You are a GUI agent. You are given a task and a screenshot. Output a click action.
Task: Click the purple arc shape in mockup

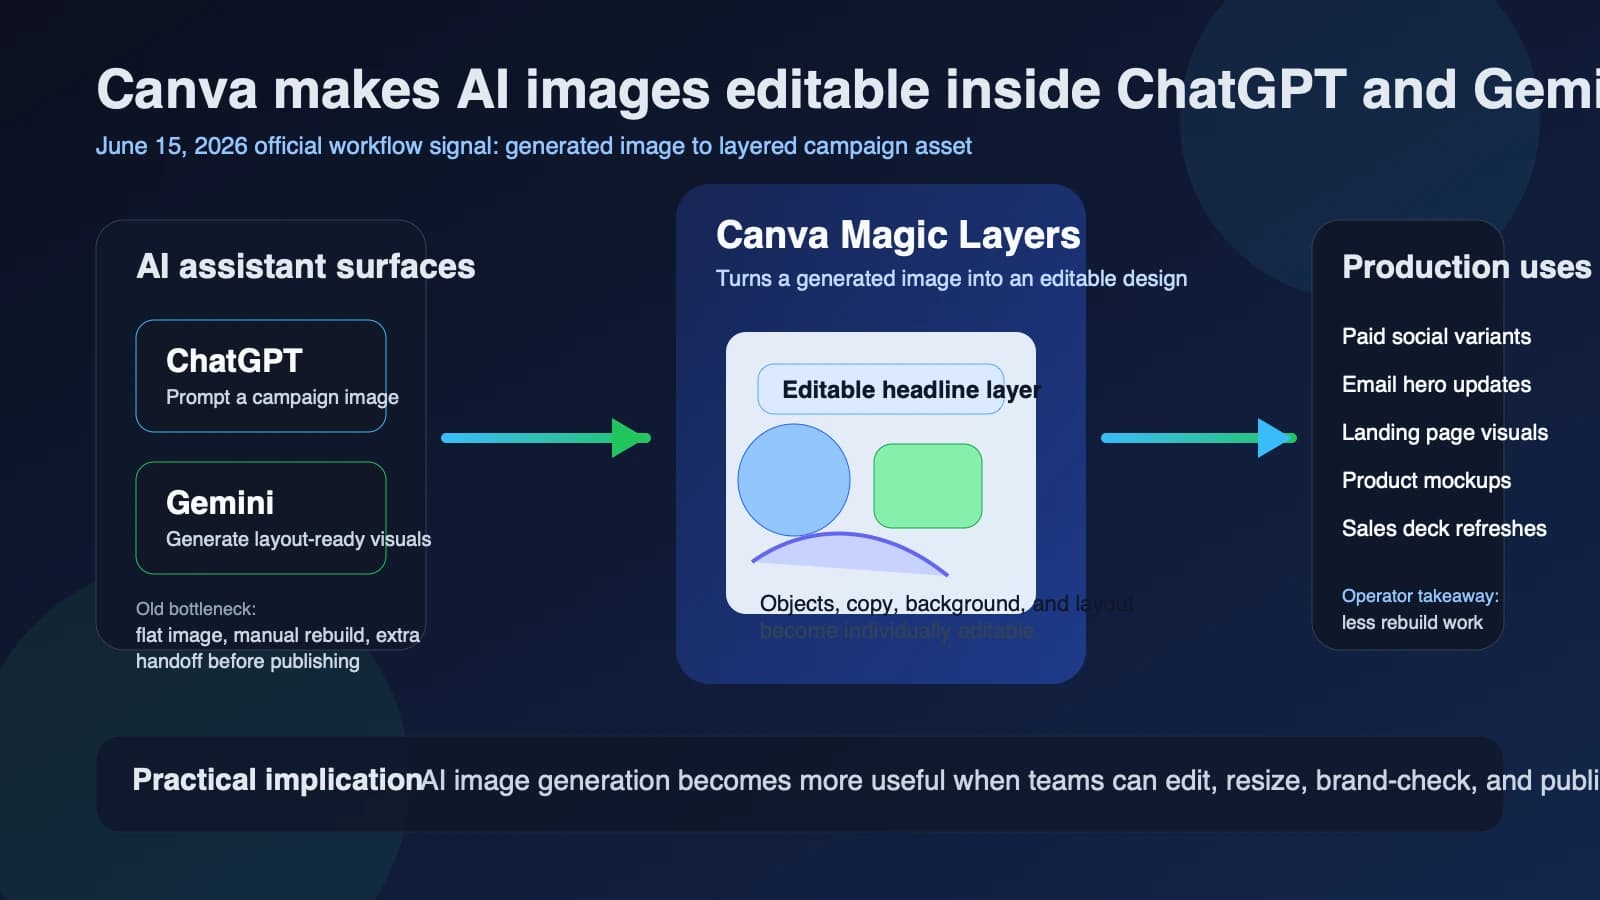849,555
